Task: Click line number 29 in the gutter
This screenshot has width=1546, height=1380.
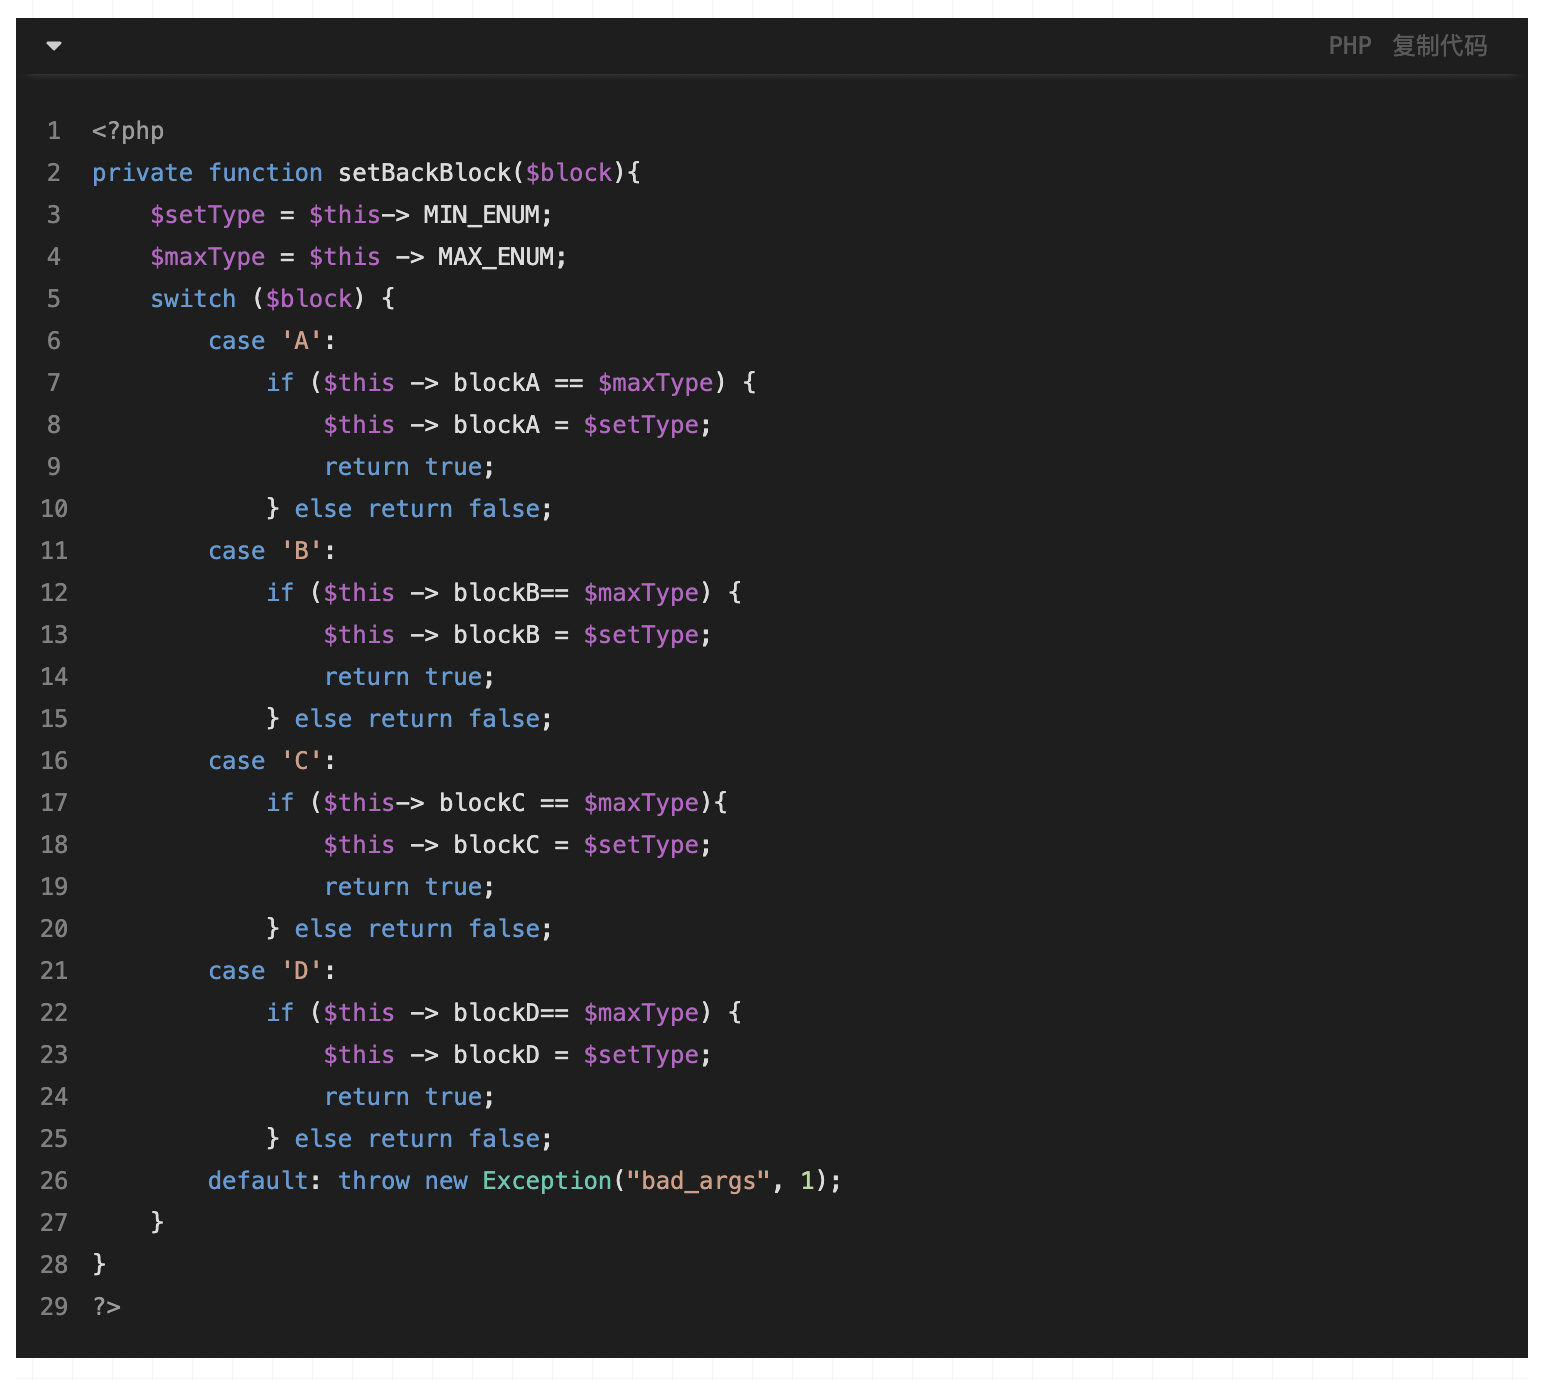Action: (54, 1307)
